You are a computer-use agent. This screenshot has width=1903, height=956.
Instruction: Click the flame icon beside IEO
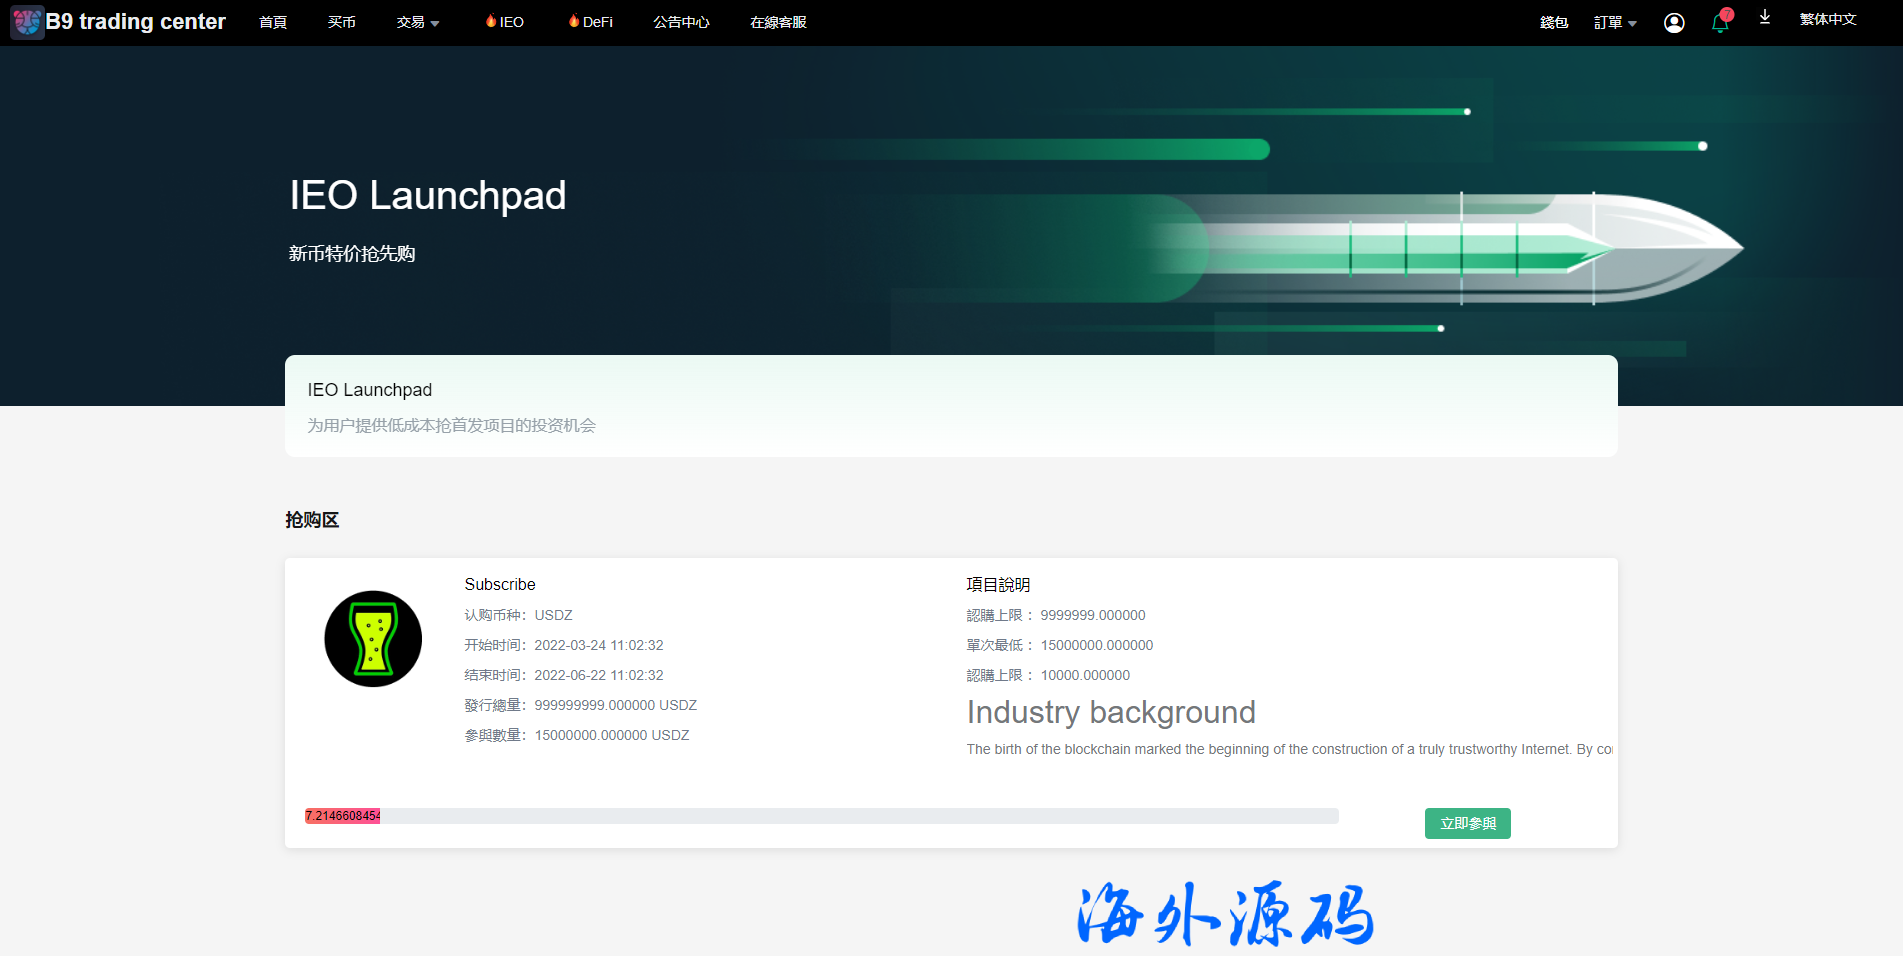click(491, 21)
